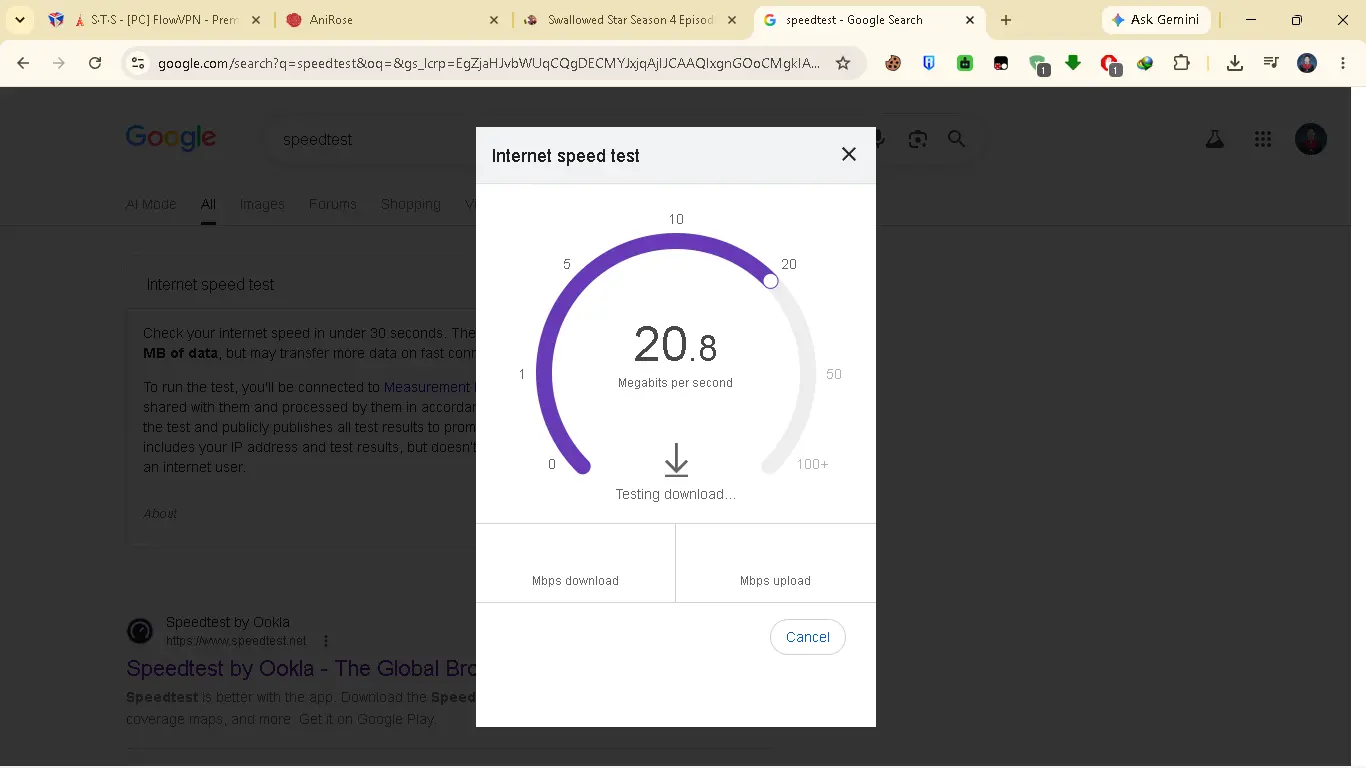Select the All results tab
Viewport: 1366px width, 768px height.
tap(208, 204)
